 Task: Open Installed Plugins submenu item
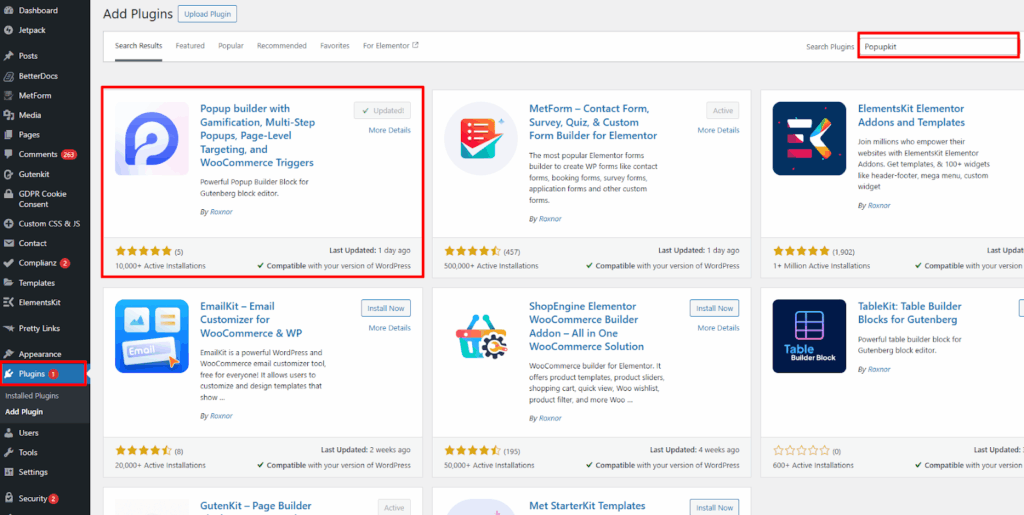click(x=32, y=396)
